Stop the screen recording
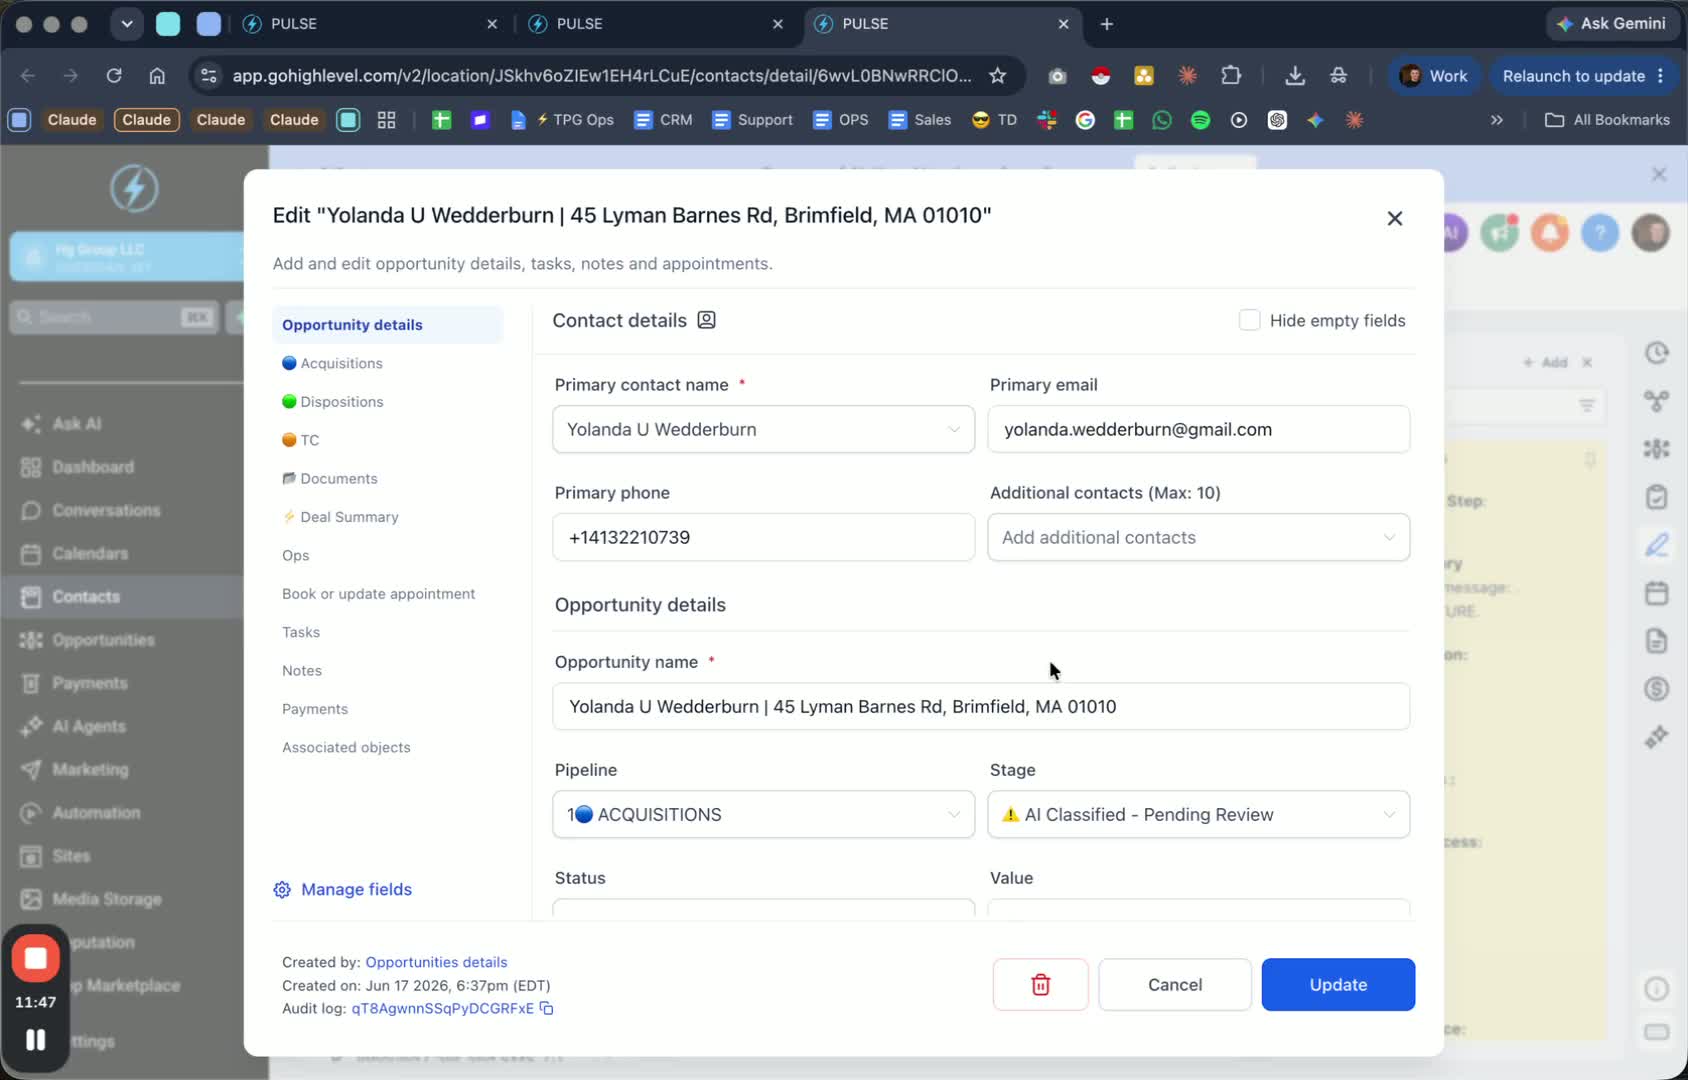 (x=36, y=958)
